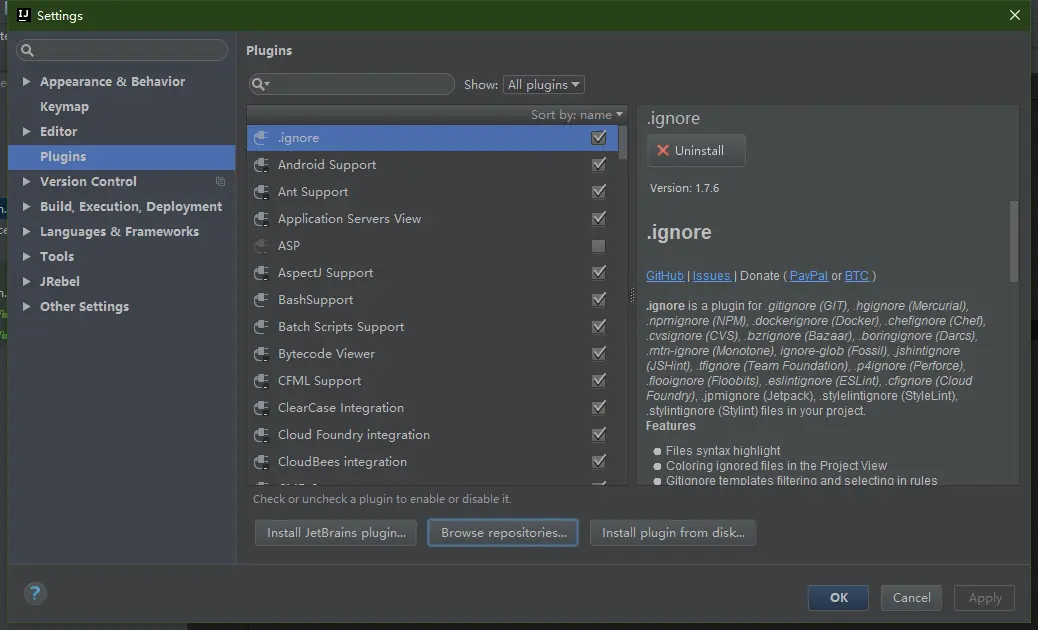Image resolution: width=1038 pixels, height=630 pixels.
Task: Disable the .ignore plugin checkbox
Action: (x=598, y=138)
